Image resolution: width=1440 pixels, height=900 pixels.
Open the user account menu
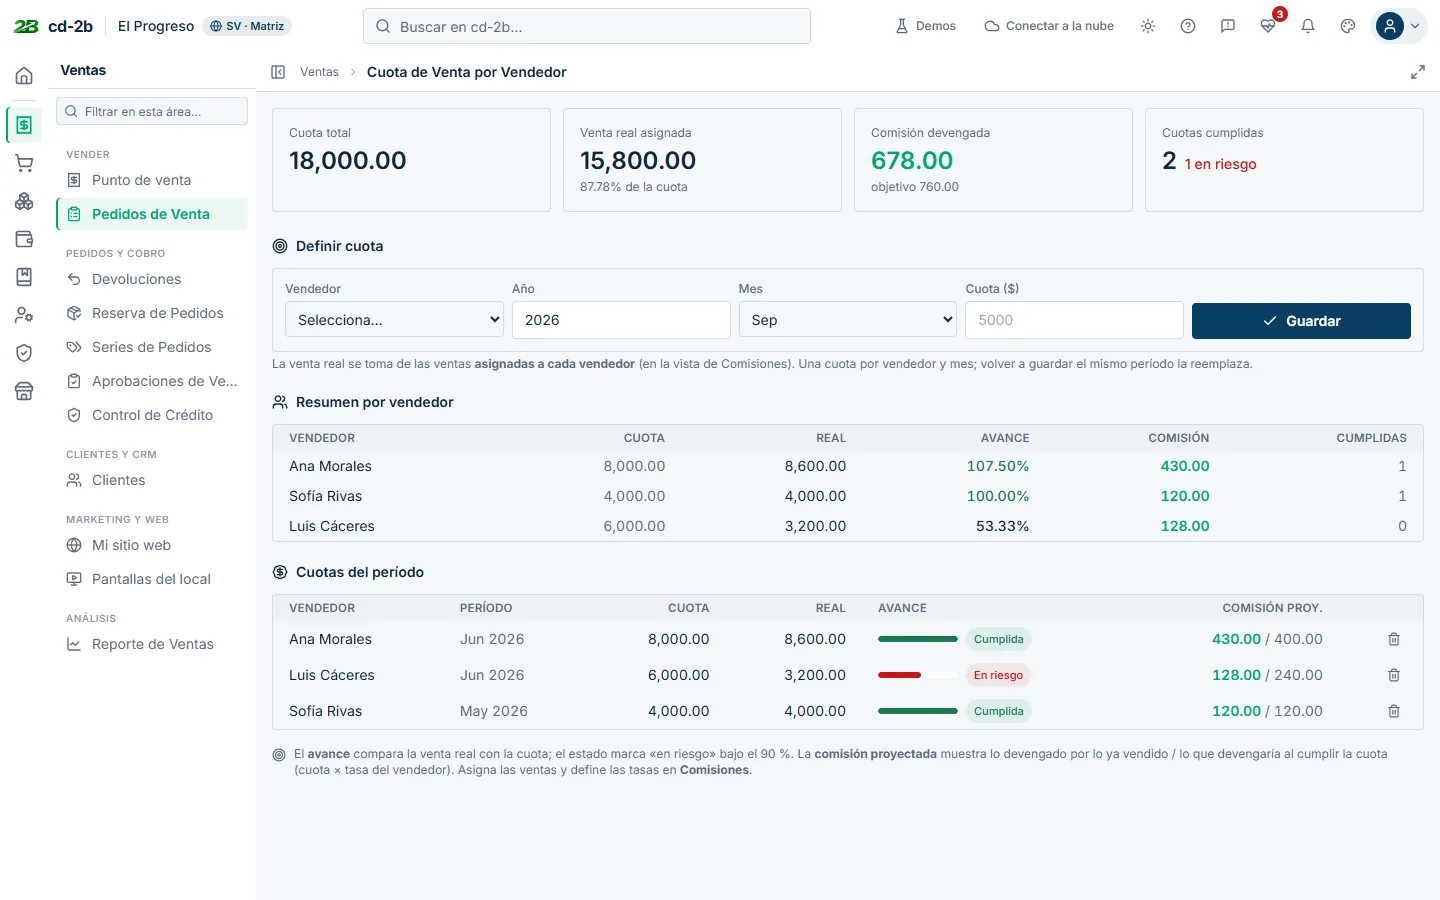(x=1399, y=26)
